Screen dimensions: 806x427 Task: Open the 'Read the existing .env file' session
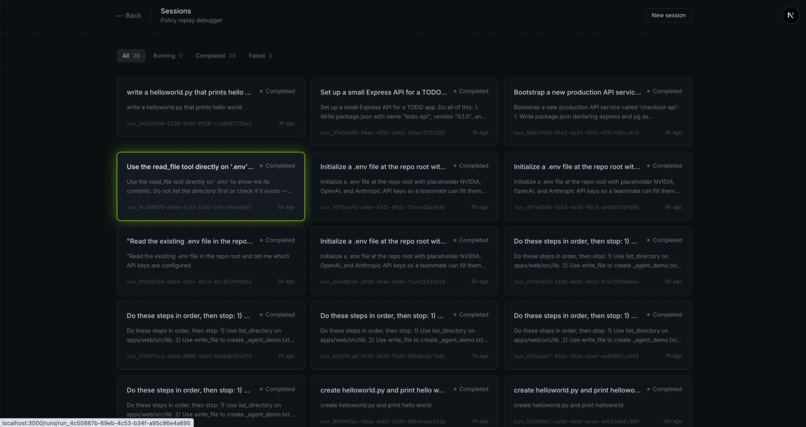tap(211, 261)
